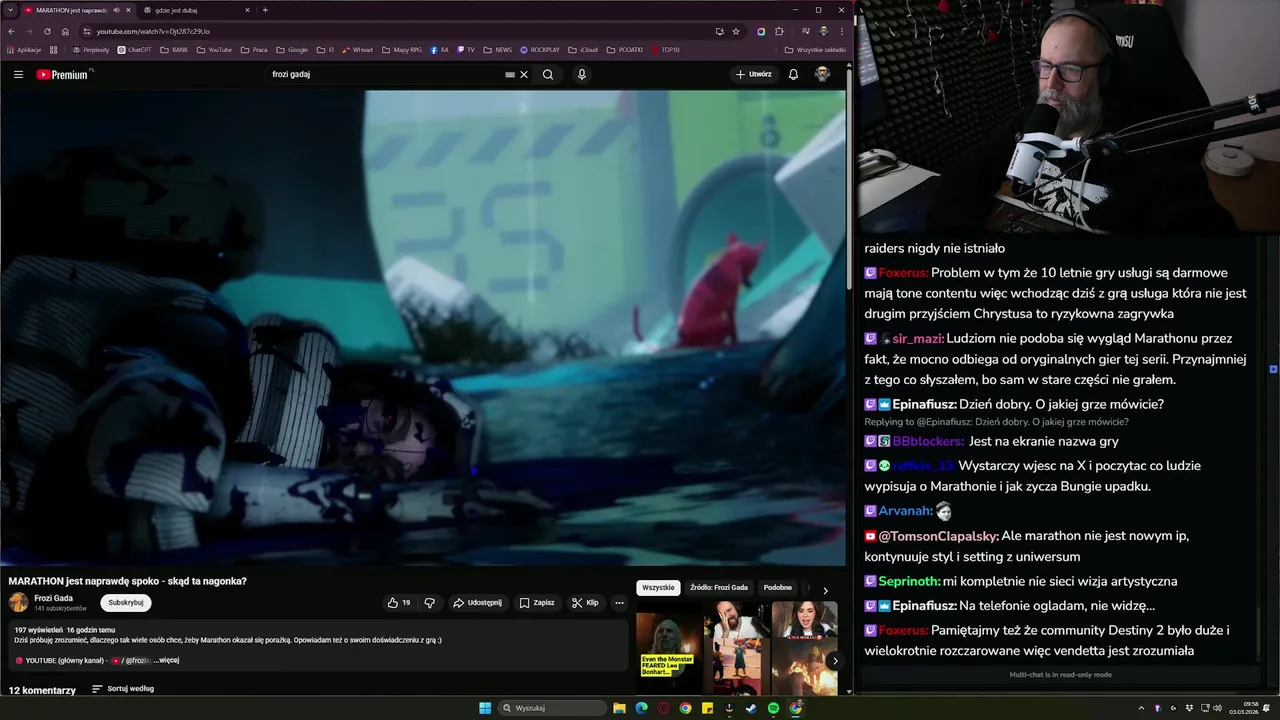Open the NEWS bookmarks folder
The height and width of the screenshot is (720, 1280).
coord(497,50)
